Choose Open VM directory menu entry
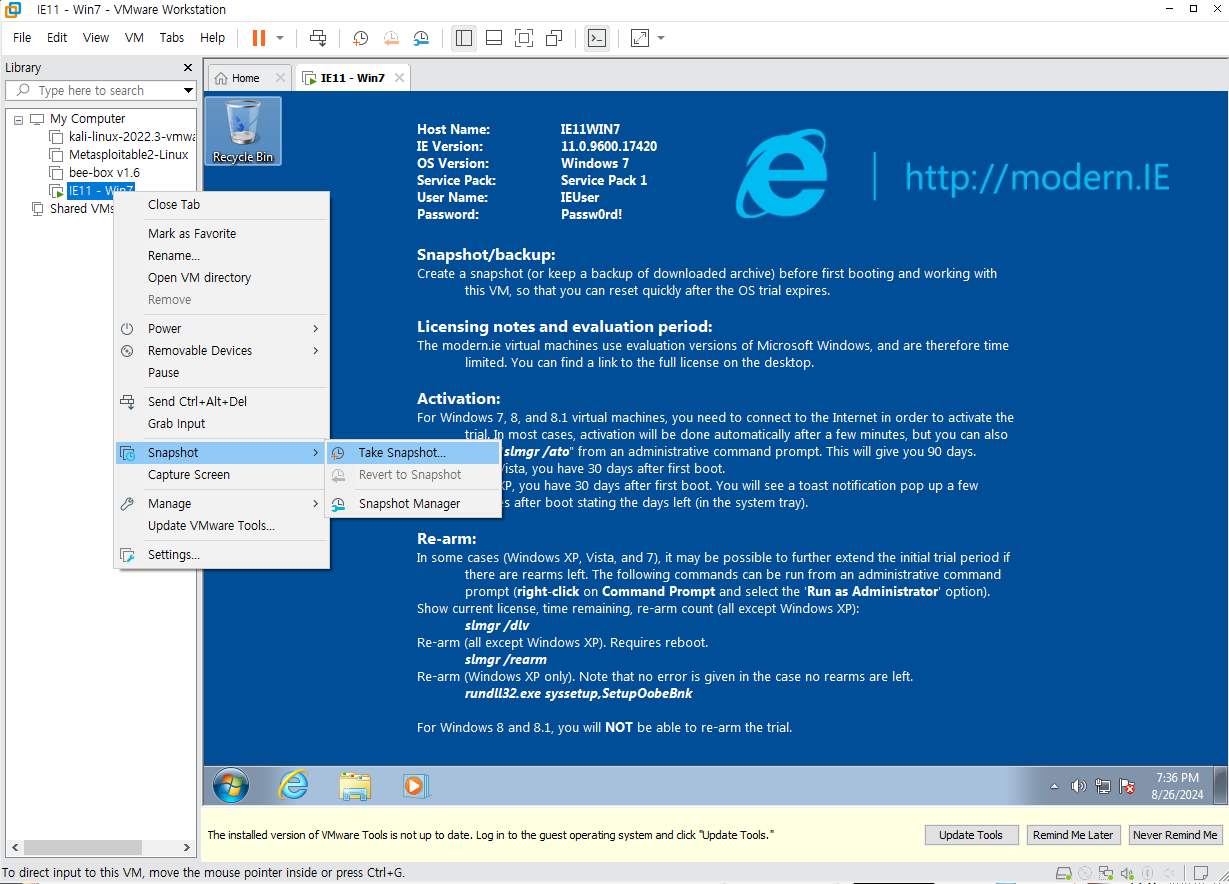The image size is (1229, 884). (x=222, y=277)
